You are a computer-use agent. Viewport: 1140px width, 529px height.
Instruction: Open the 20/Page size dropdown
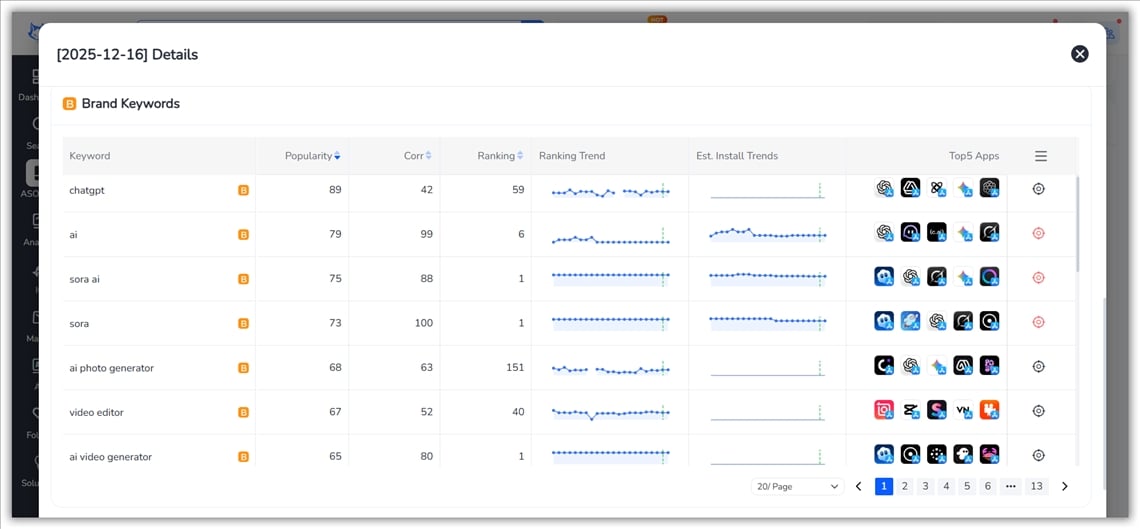click(797, 487)
